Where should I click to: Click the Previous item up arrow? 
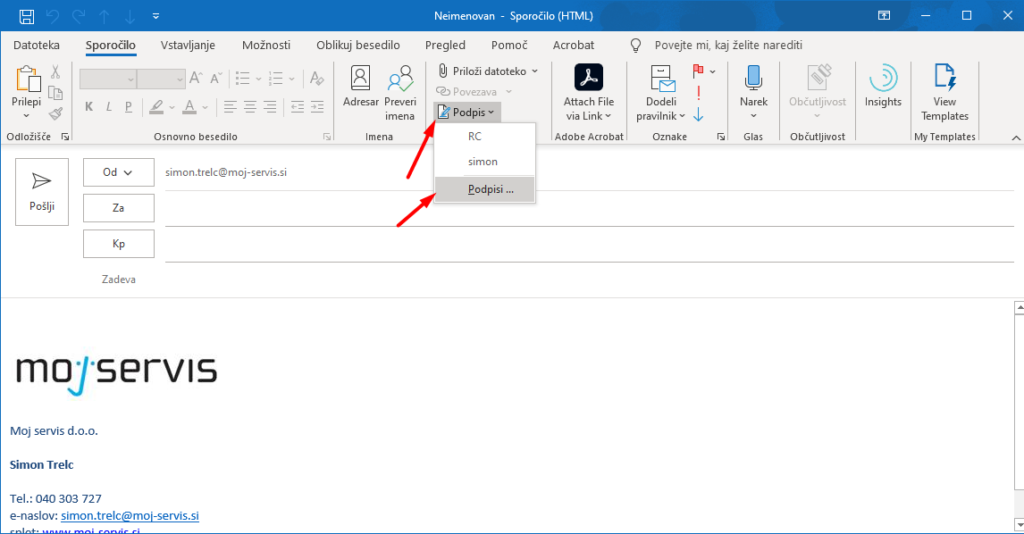(104, 16)
